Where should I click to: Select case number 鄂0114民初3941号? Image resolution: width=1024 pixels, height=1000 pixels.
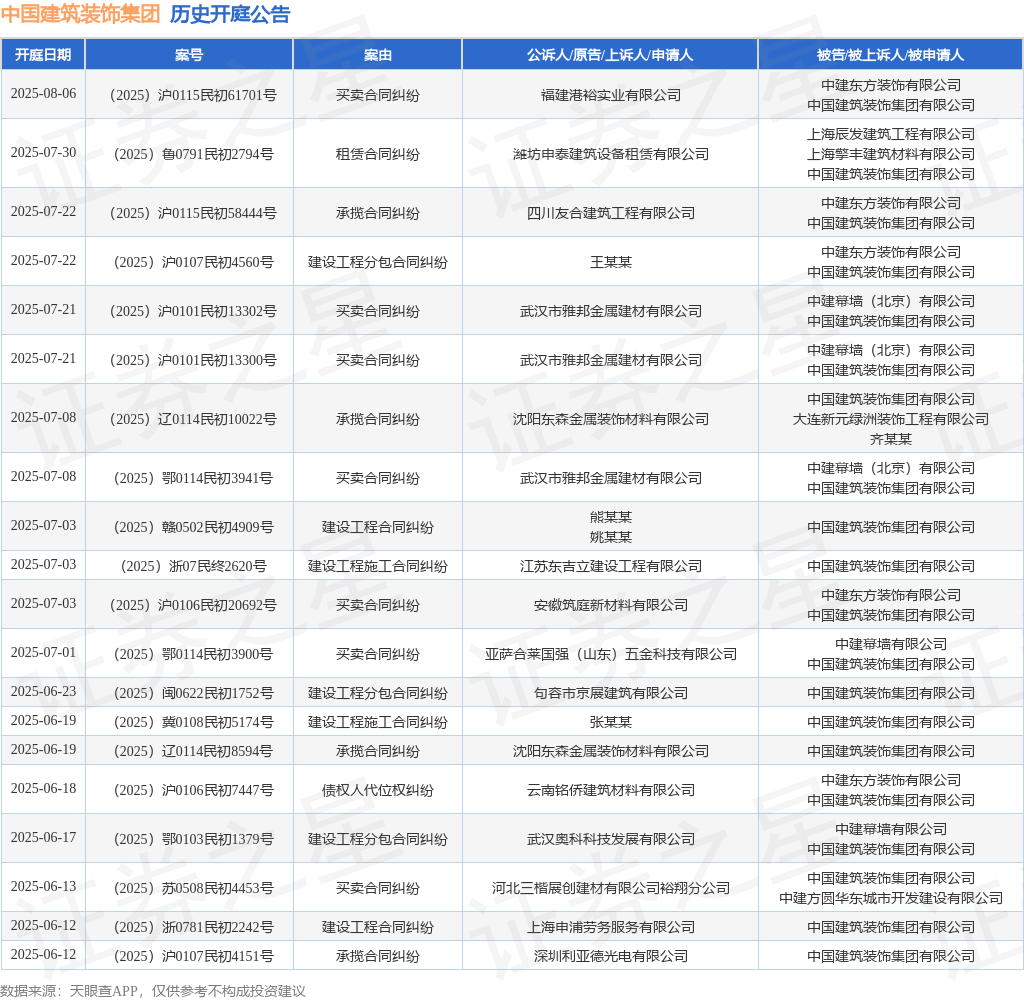point(193,478)
